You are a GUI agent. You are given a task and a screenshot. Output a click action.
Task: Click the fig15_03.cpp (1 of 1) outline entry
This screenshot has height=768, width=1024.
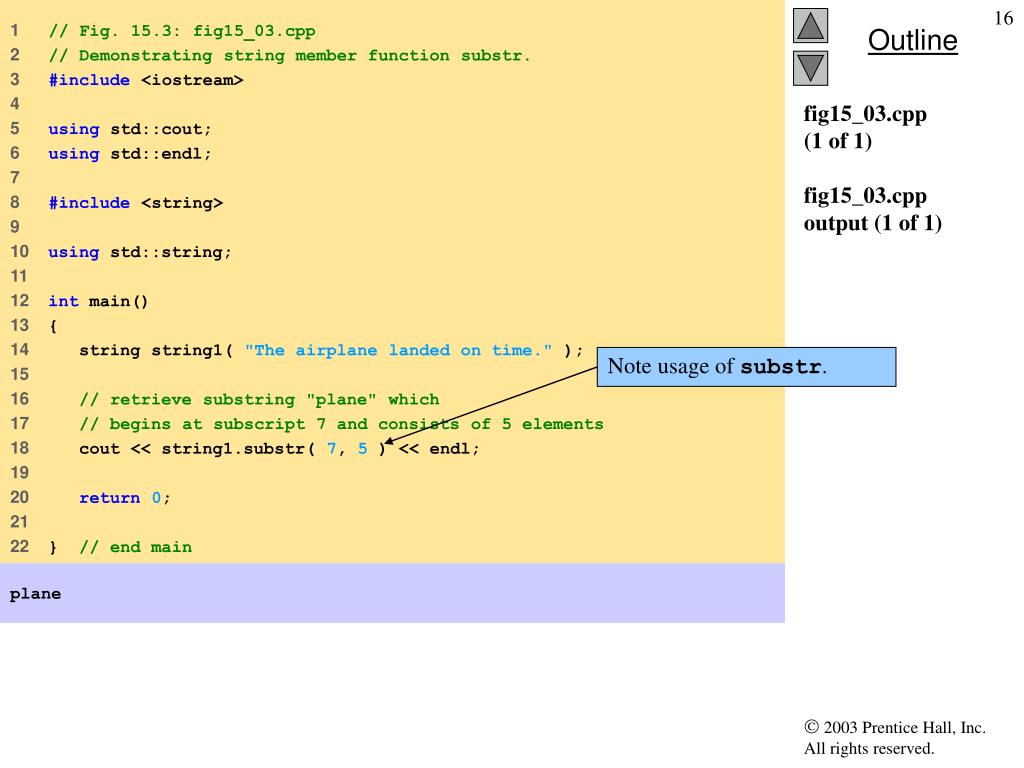pos(865,128)
